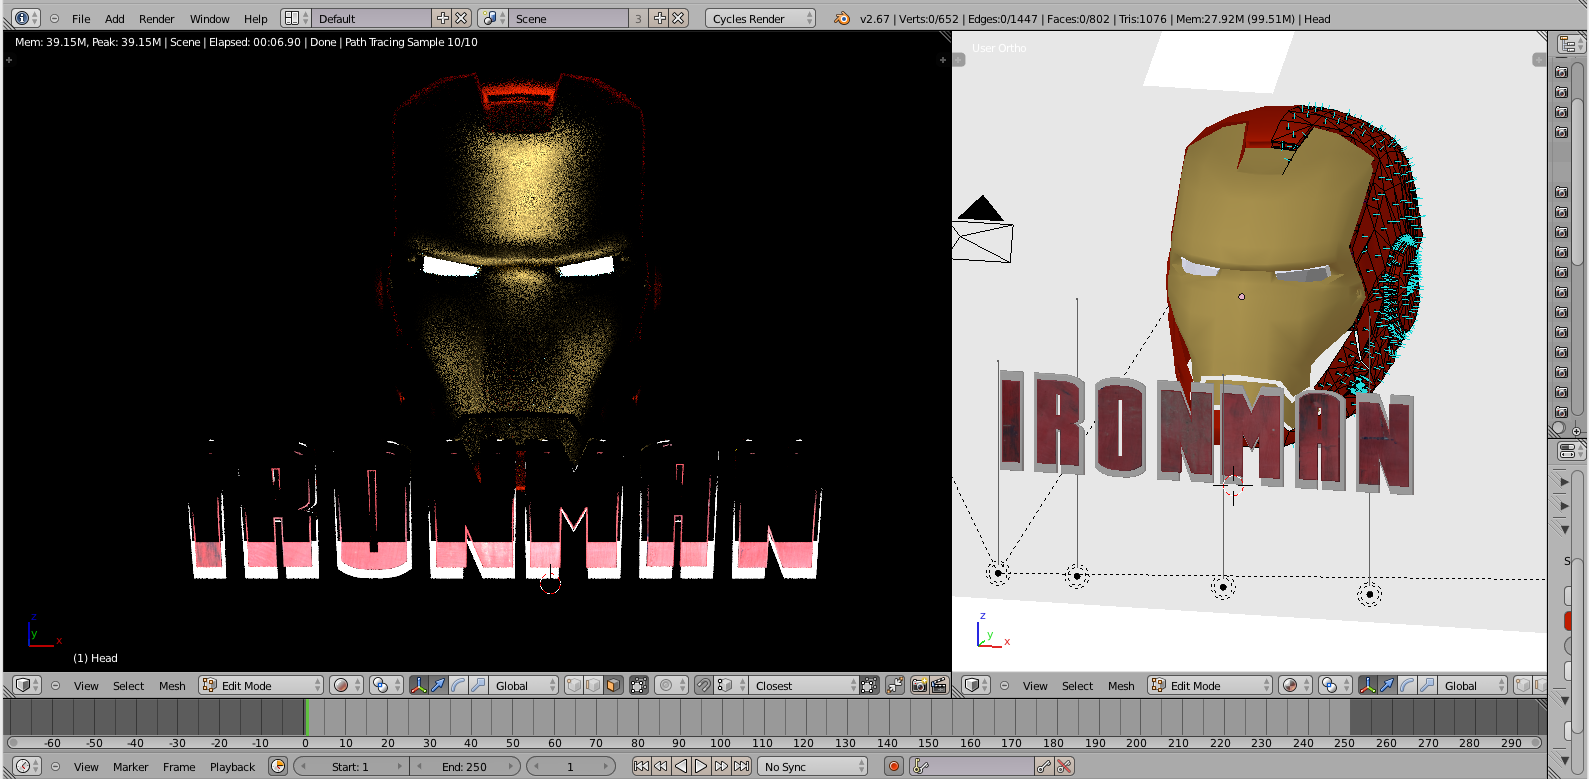This screenshot has width=1589, height=779.
Task: Play the animation in reverse
Action: [x=681, y=767]
